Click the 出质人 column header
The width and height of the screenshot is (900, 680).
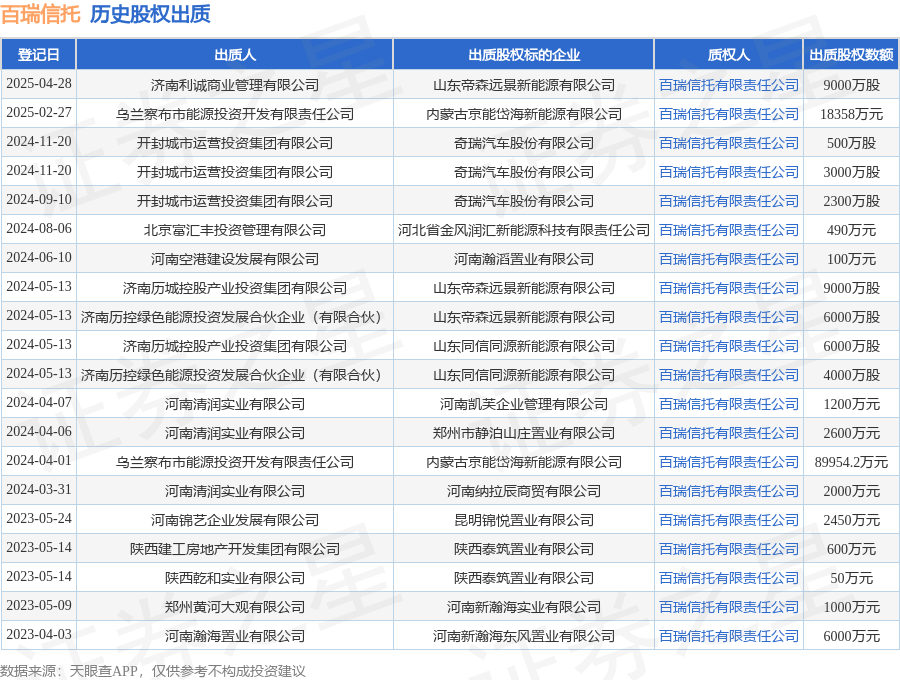(x=235, y=55)
